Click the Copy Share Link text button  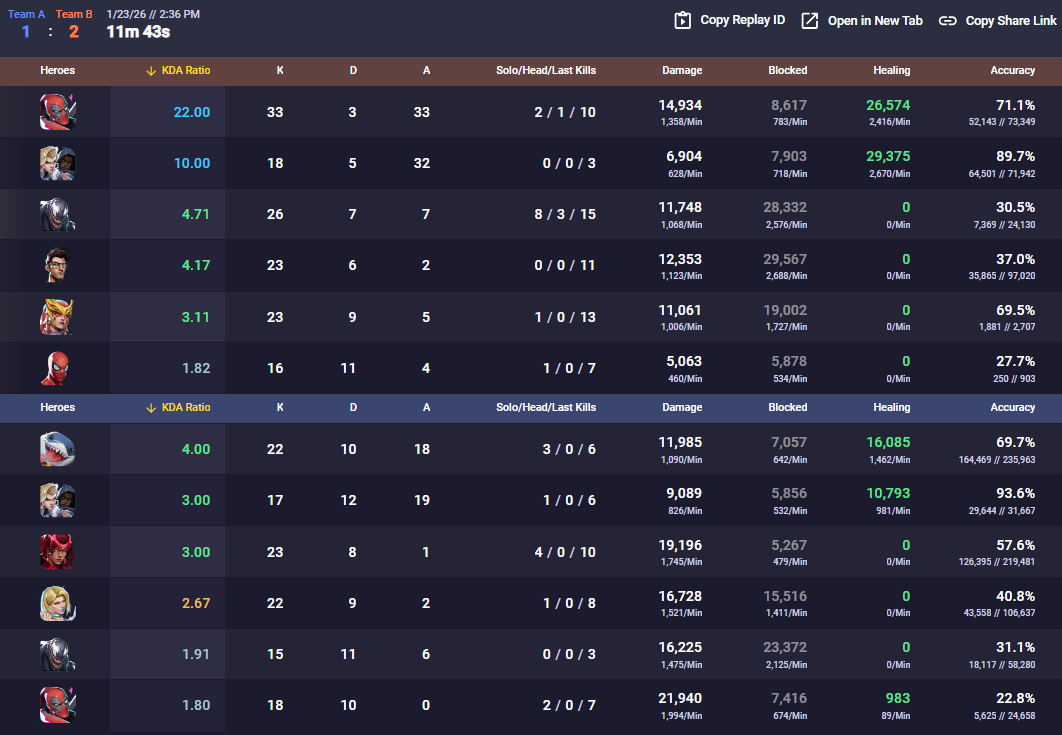point(1011,21)
